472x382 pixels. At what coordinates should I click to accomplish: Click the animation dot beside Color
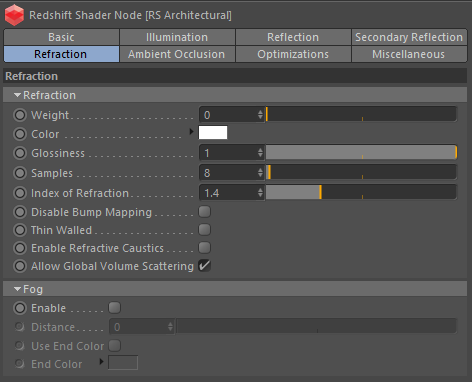click(x=20, y=134)
